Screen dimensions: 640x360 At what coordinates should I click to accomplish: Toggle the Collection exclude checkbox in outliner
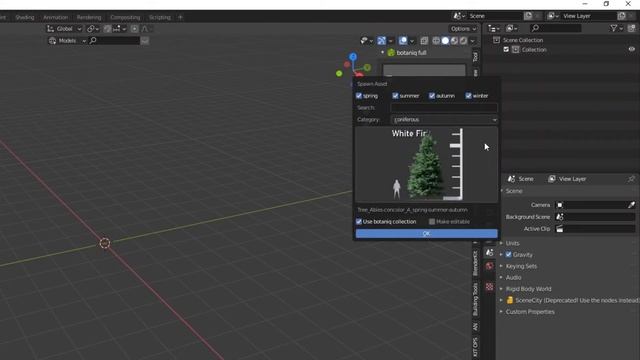pyautogui.click(x=506, y=49)
